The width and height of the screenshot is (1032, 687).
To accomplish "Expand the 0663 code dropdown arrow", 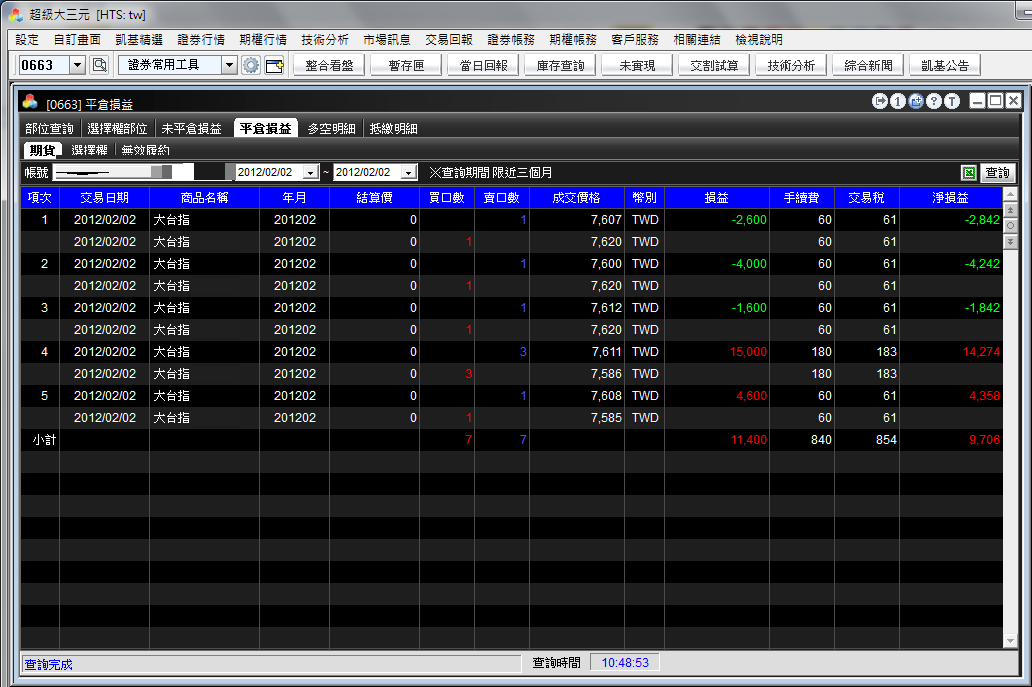I will click(77, 64).
